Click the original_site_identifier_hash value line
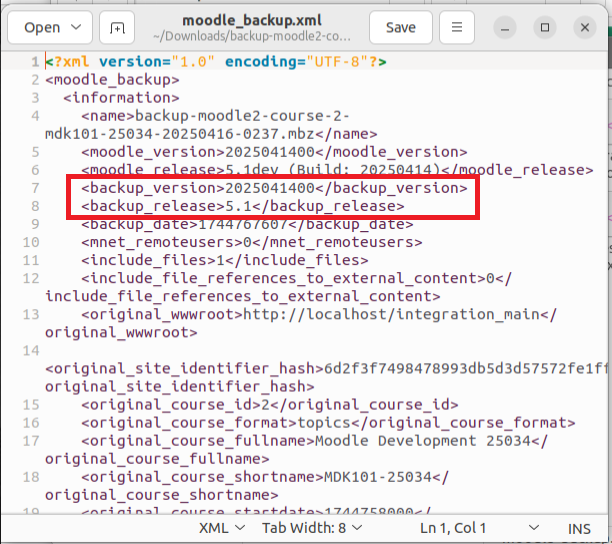The image size is (612, 544). (326, 368)
